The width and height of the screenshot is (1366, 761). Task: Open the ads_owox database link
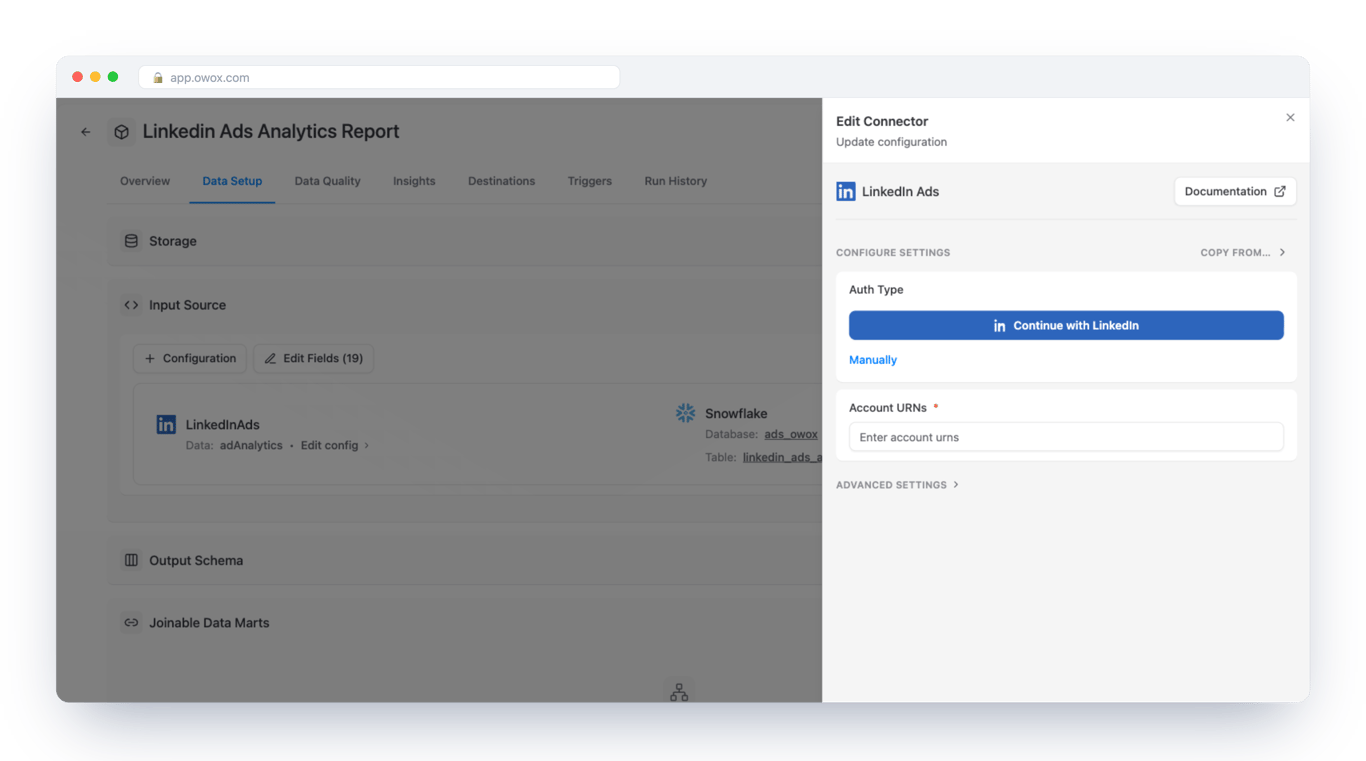(791, 434)
